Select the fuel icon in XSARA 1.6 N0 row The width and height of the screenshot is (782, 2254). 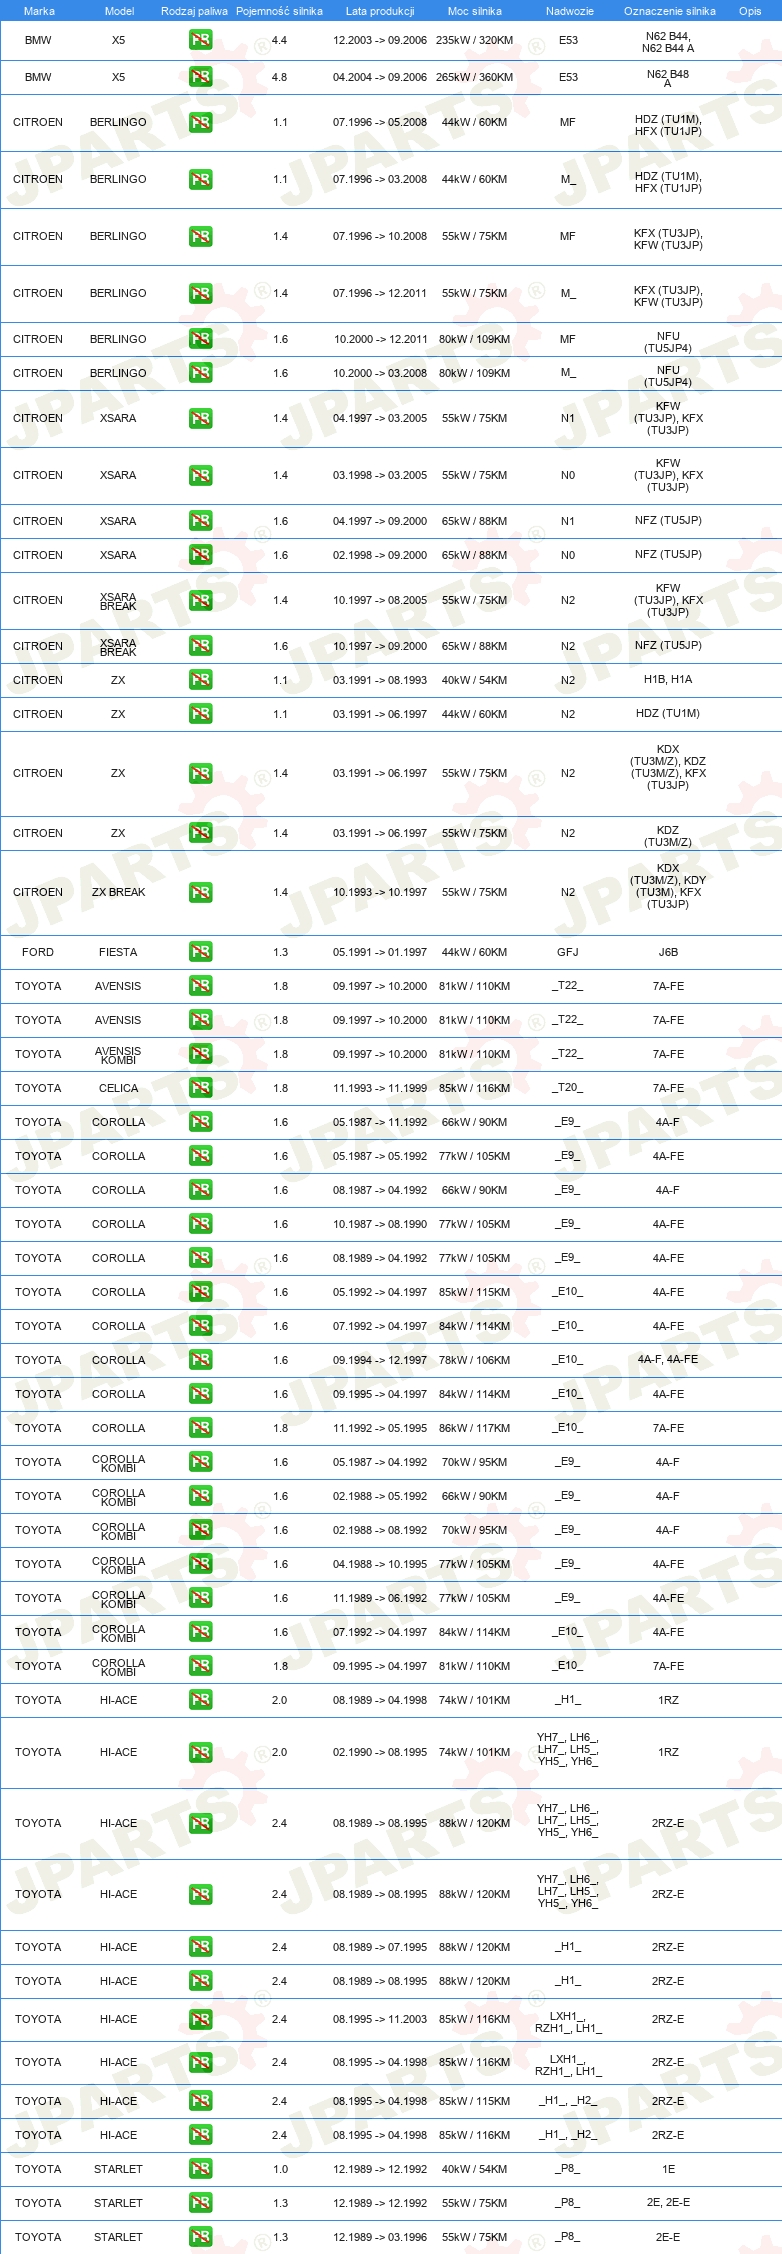tap(200, 555)
